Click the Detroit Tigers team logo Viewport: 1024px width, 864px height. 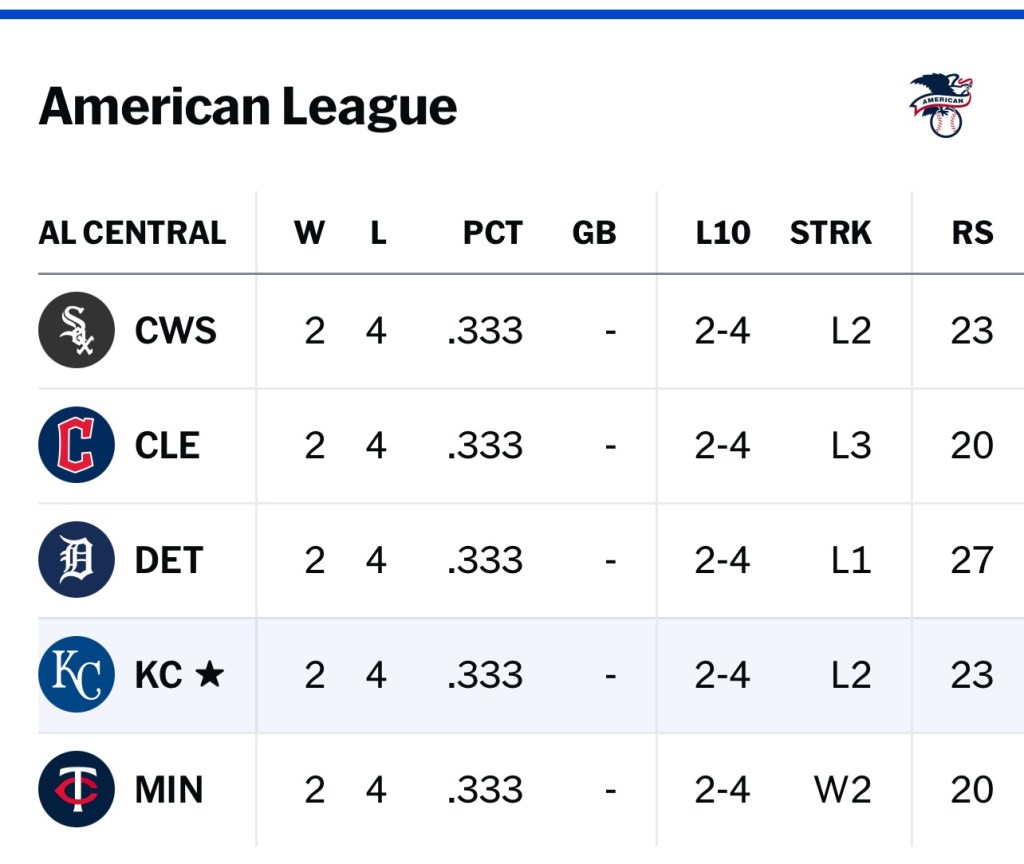[x=77, y=560]
